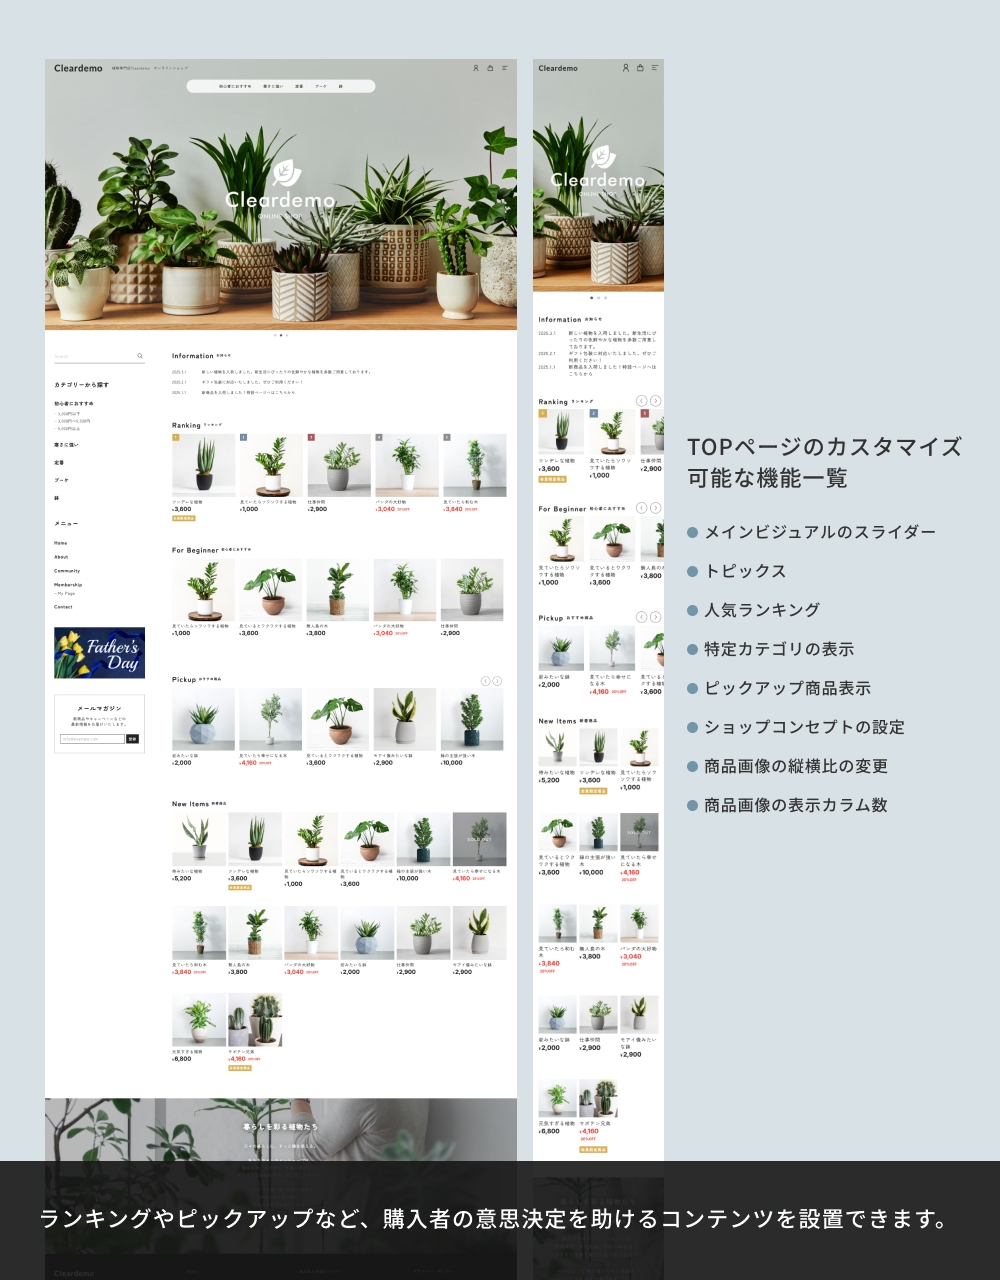Click previous arrow in mobile For Beginner carousel

[642, 508]
